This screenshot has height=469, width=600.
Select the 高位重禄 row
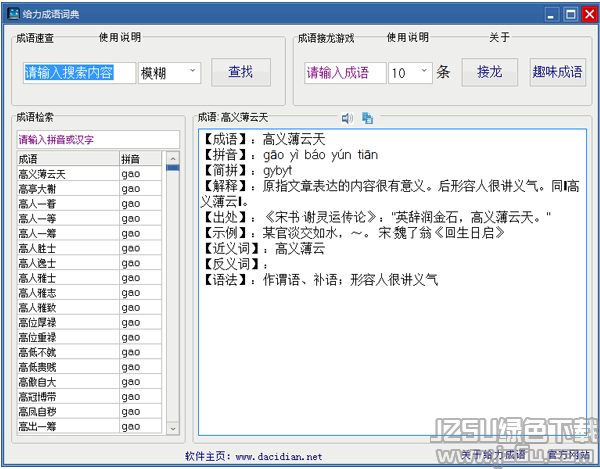tap(90, 337)
